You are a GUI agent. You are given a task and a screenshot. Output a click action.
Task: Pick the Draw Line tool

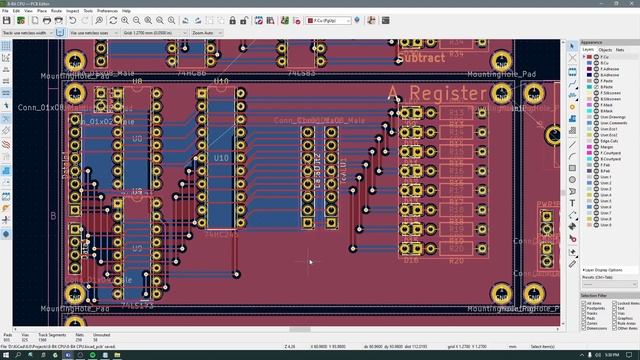[572, 144]
